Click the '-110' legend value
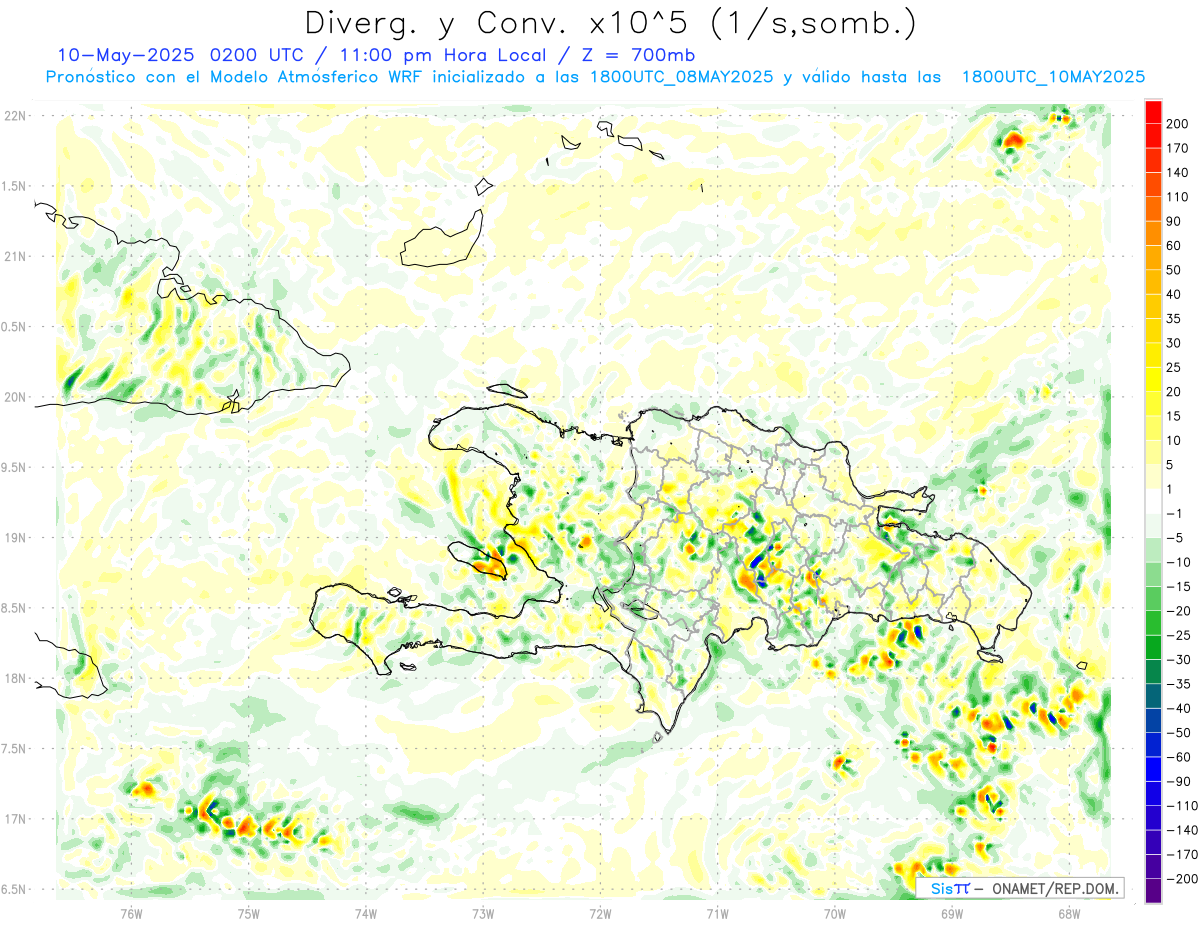Image resolution: width=1200 pixels, height=927 pixels. (1181, 806)
